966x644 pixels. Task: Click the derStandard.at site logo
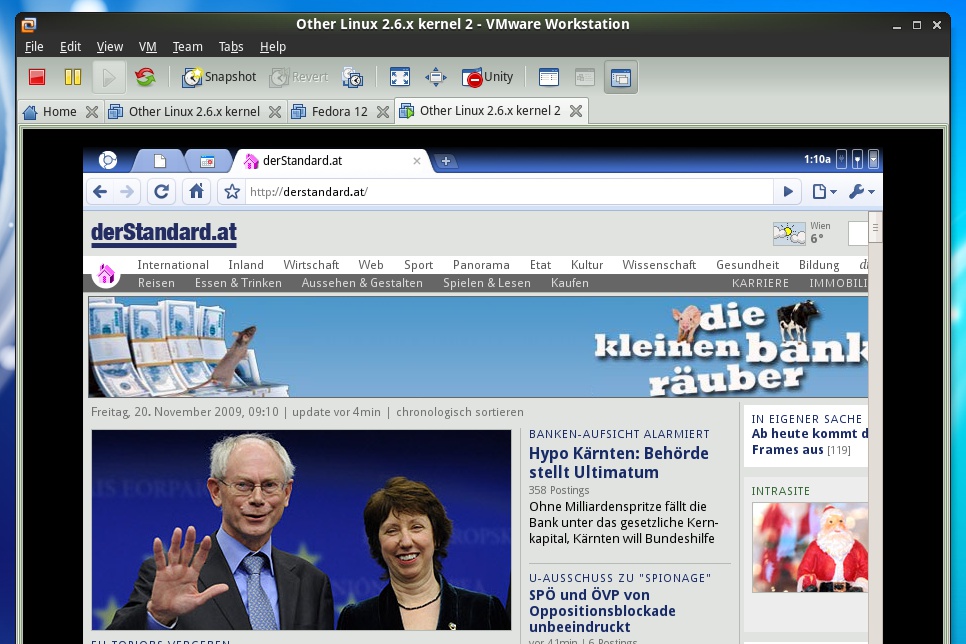(x=164, y=233)
